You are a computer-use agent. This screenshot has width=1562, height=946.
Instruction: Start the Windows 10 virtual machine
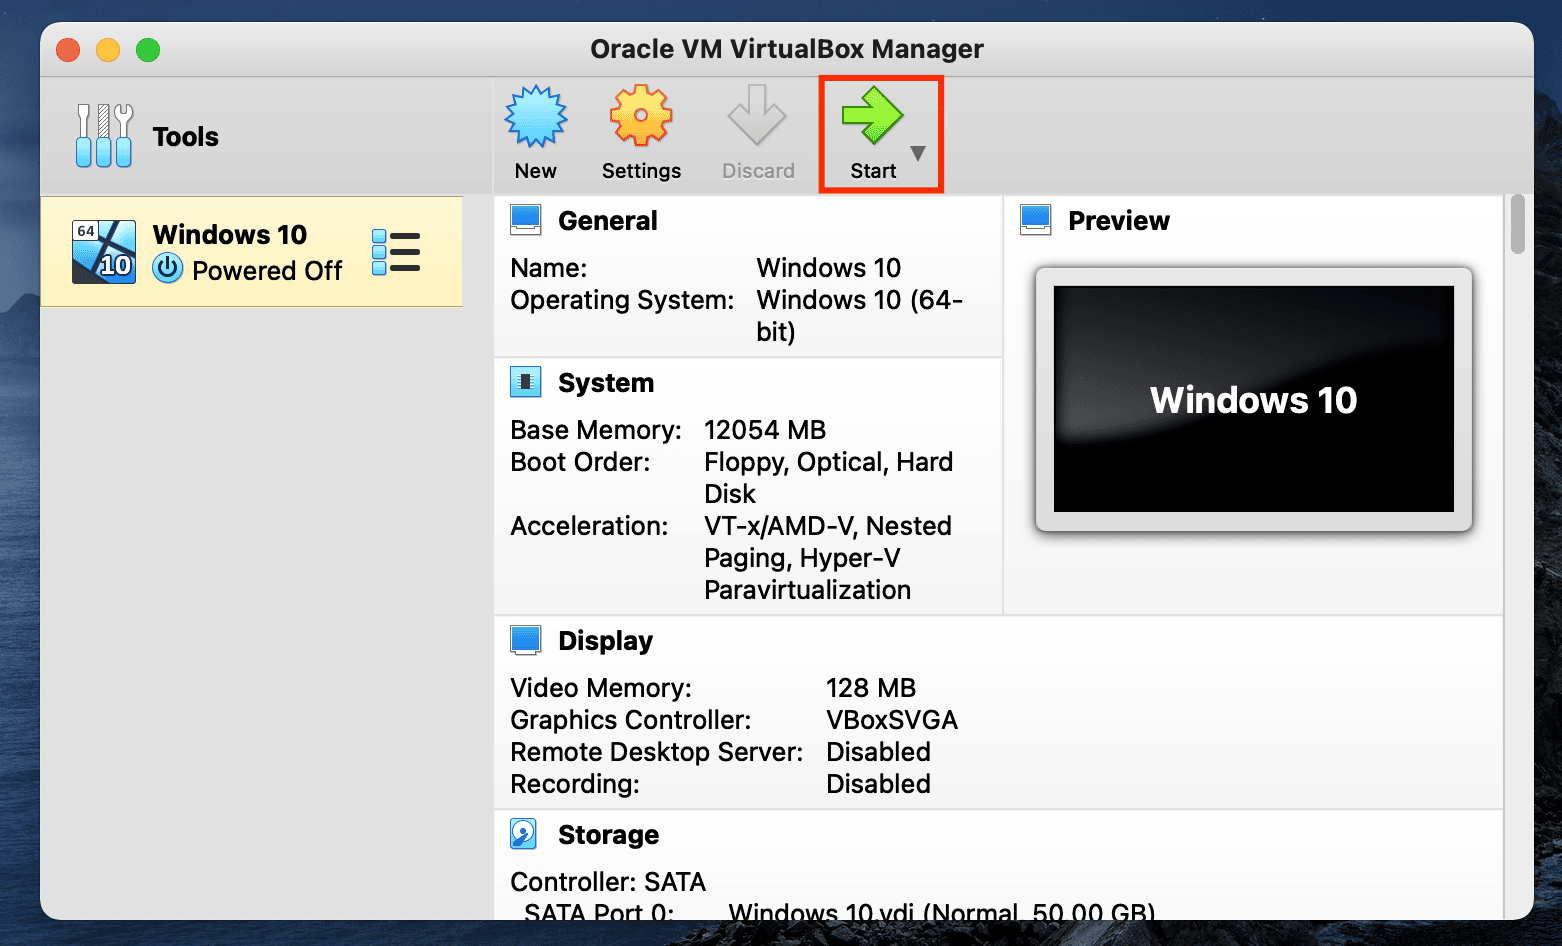(875, 115)
